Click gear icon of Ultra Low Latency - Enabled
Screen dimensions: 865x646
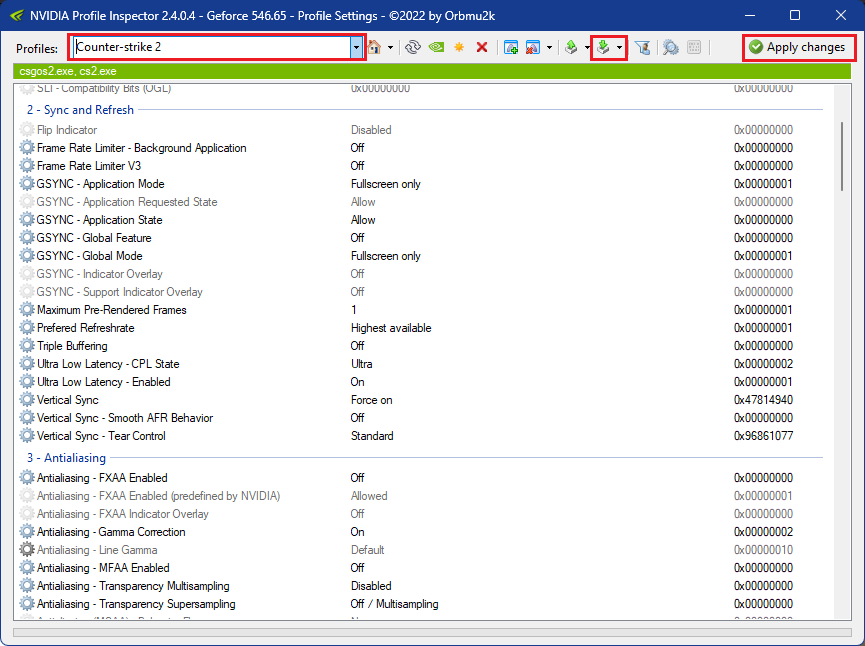(x=27, y=382)
